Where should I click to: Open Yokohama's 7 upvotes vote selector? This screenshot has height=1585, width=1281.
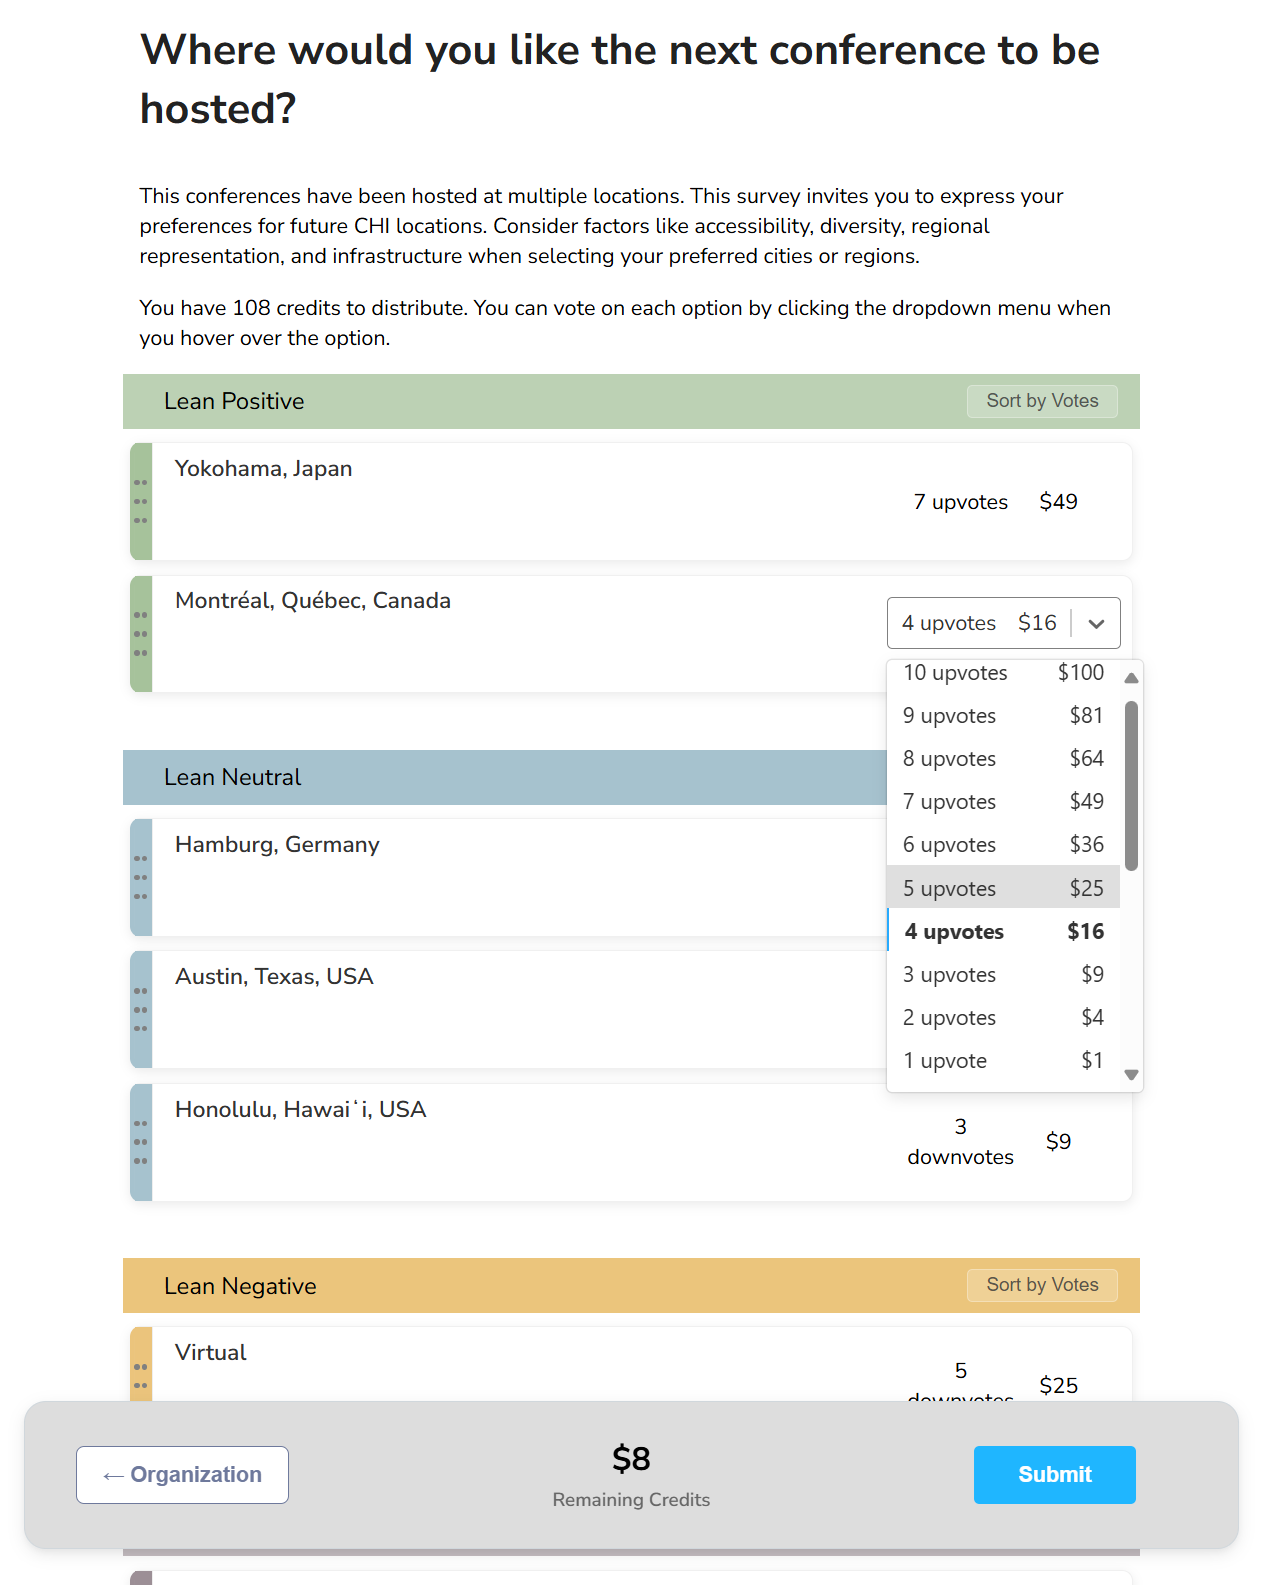coord(994,502)
